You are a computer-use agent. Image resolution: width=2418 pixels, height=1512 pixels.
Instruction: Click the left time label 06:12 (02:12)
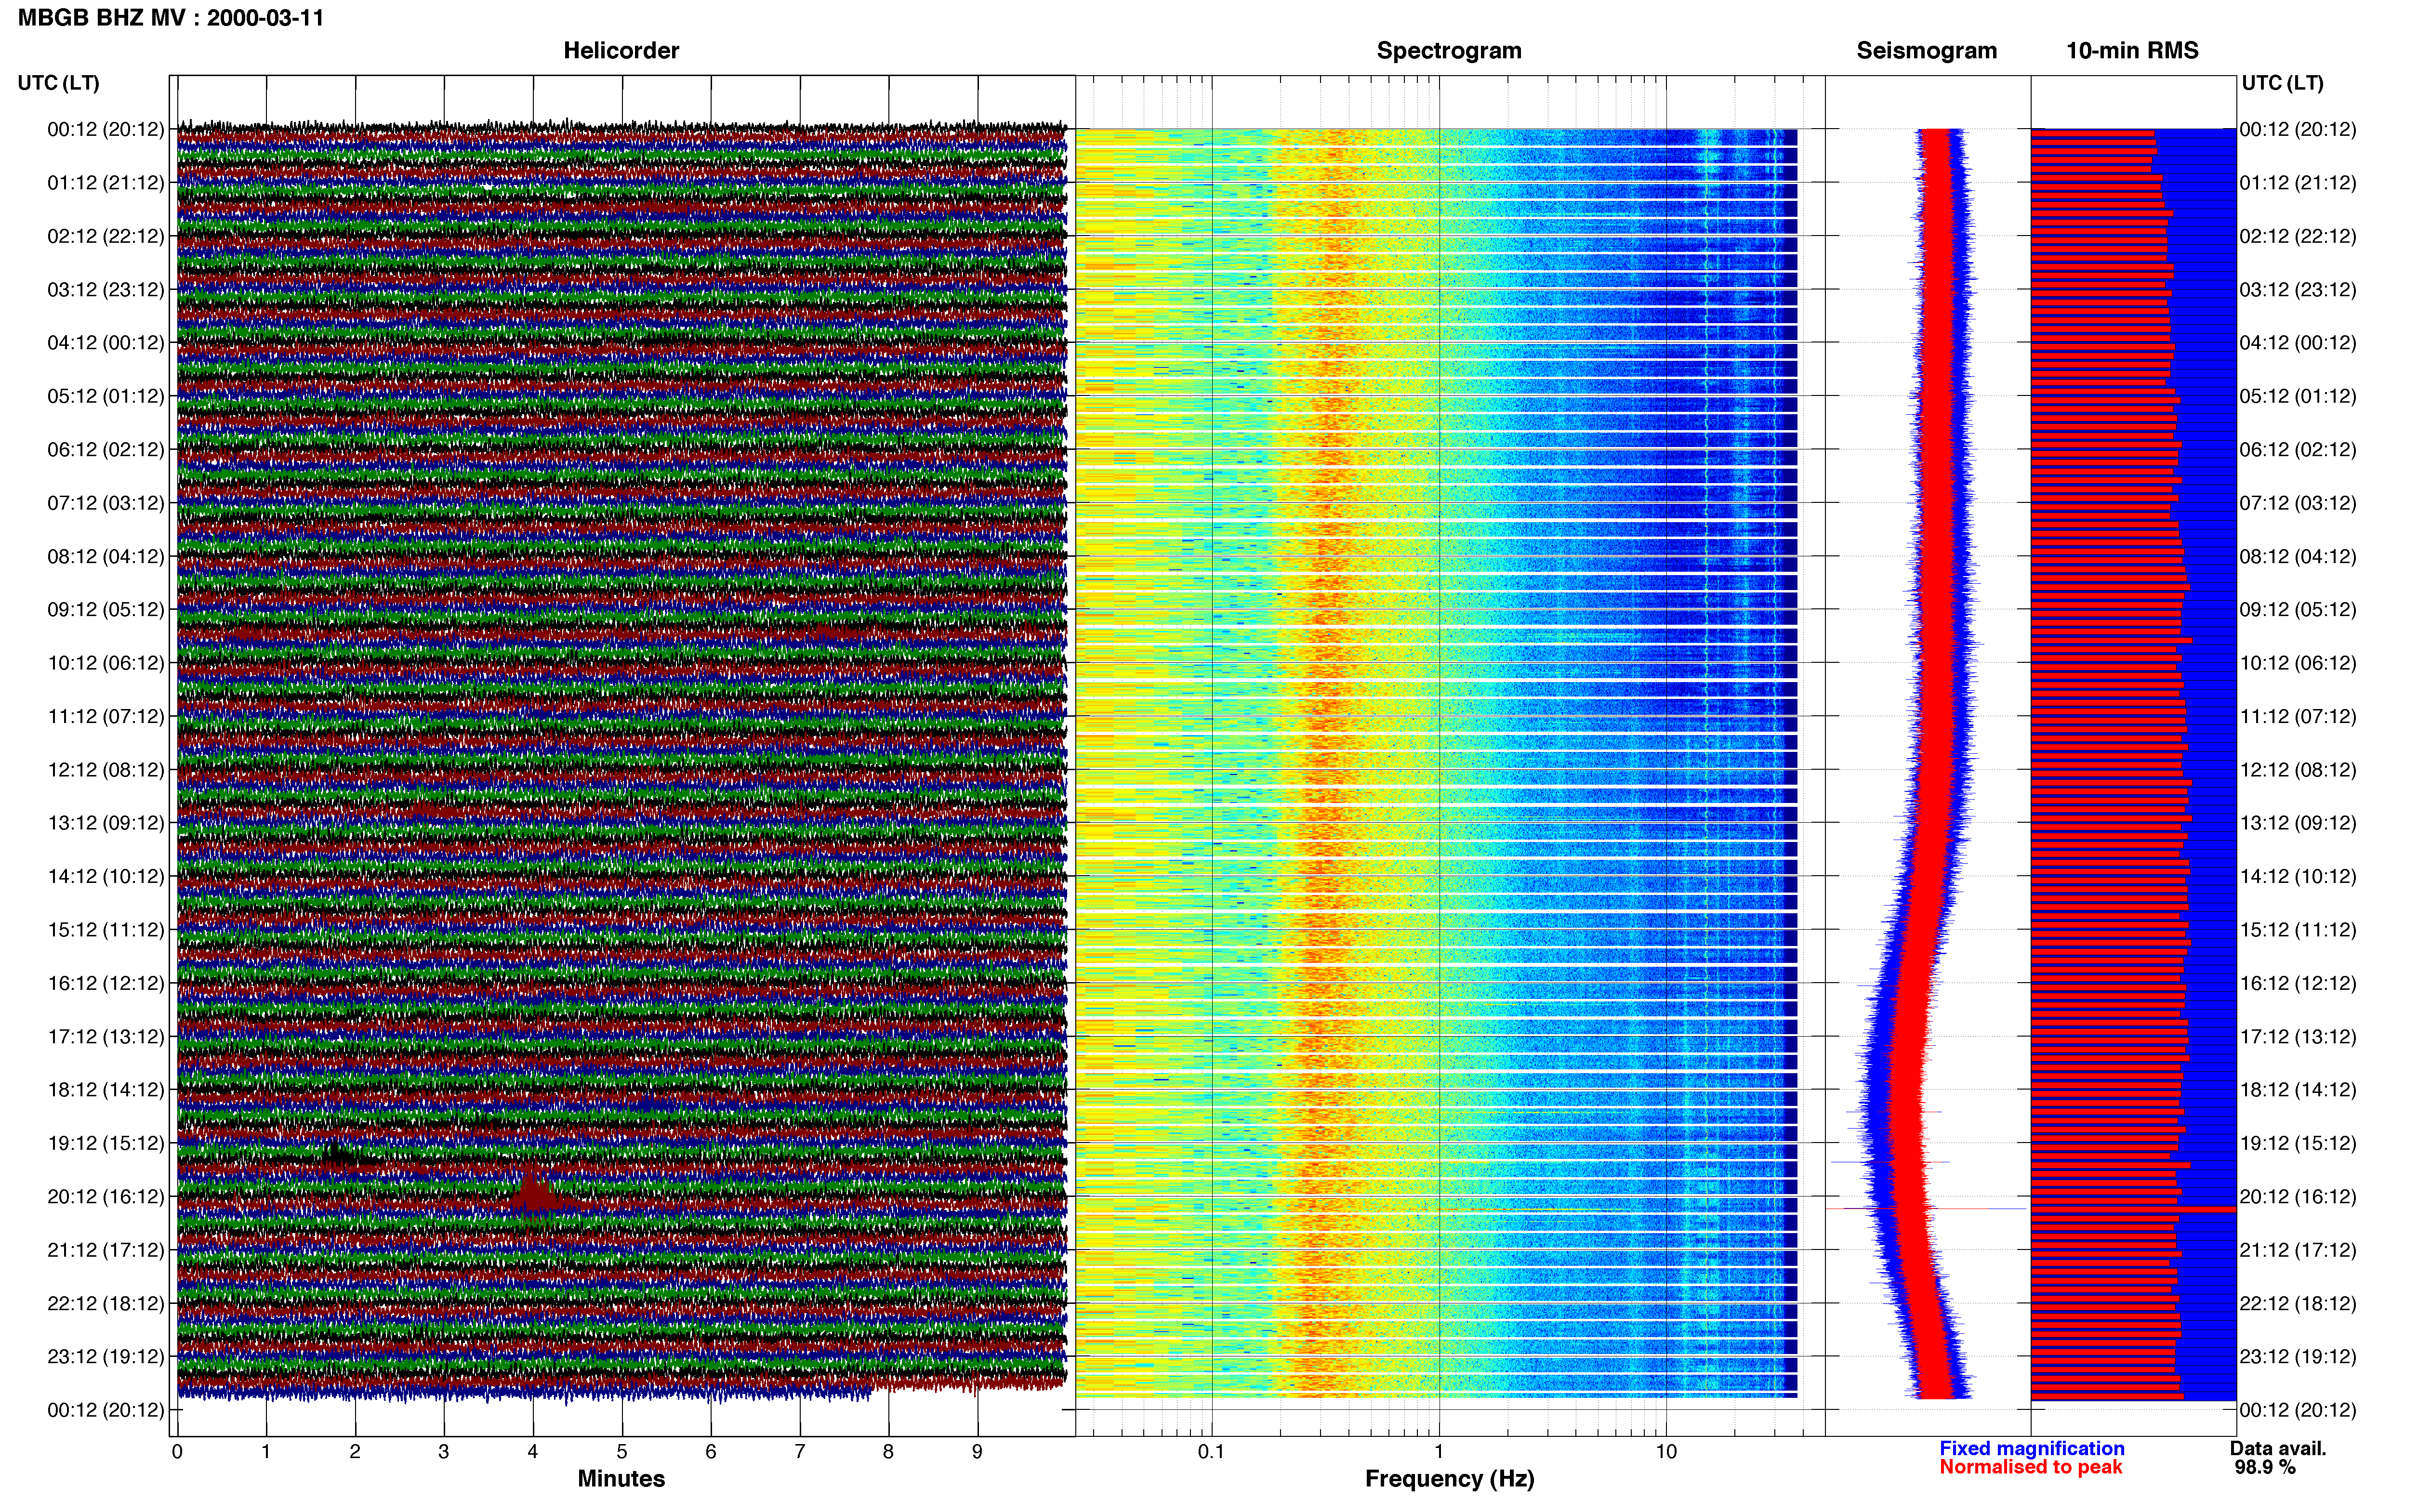[x=106, y=449]
